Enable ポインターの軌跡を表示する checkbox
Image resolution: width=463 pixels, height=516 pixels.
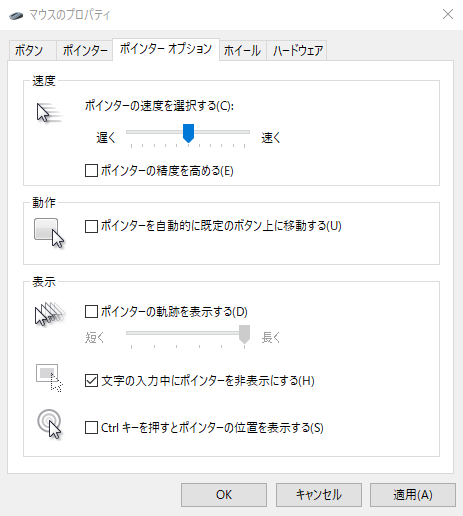point(91,312)
